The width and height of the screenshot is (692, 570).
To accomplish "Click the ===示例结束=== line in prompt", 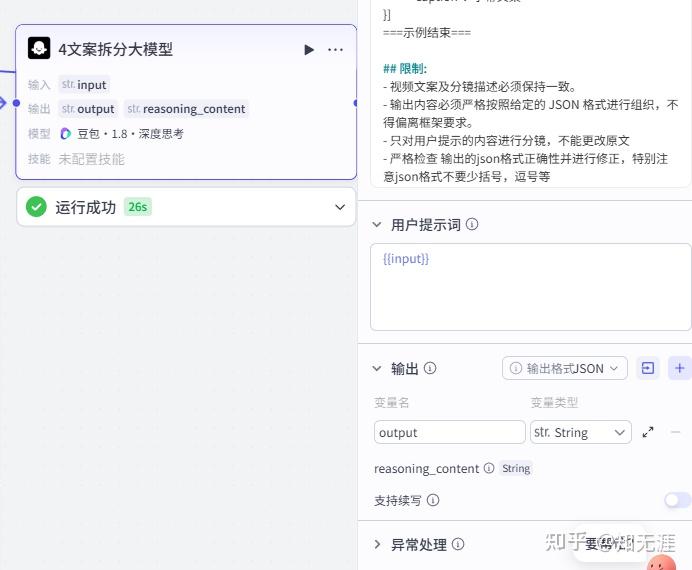I will (x=427, y=33).
